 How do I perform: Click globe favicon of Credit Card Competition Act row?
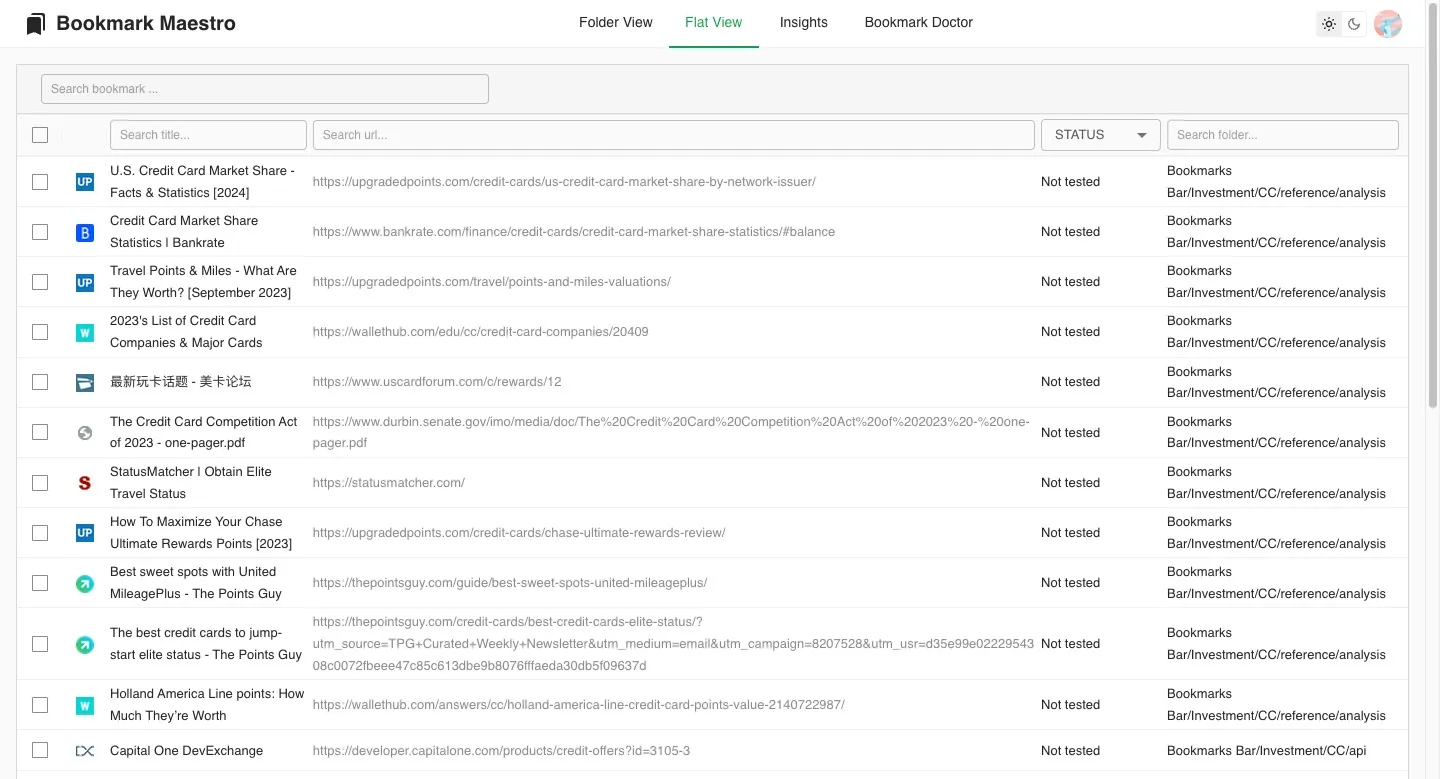tap(85, 433)
